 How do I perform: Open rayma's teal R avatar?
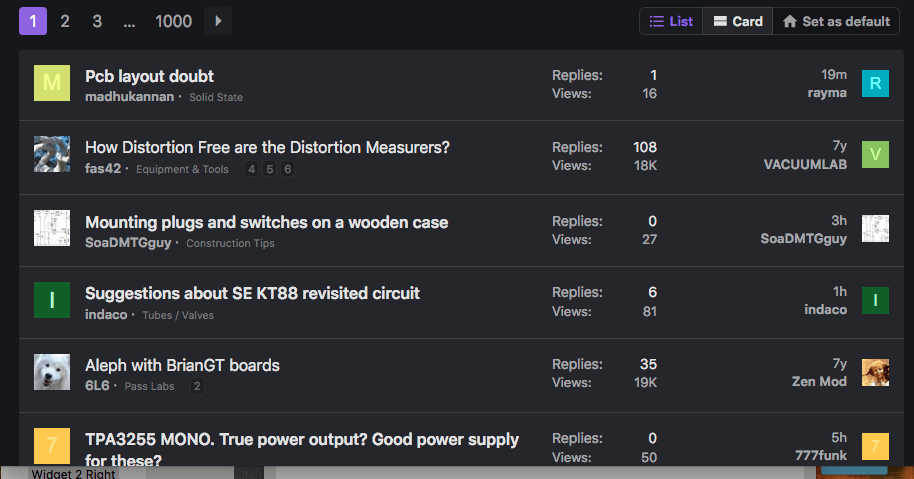click(876, 83)
